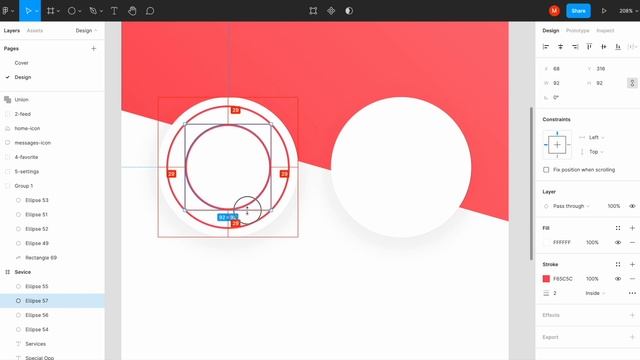Change vertical constraint Top dropdown
This screenshot has width=640, height=360.
[x=596, y=152]
